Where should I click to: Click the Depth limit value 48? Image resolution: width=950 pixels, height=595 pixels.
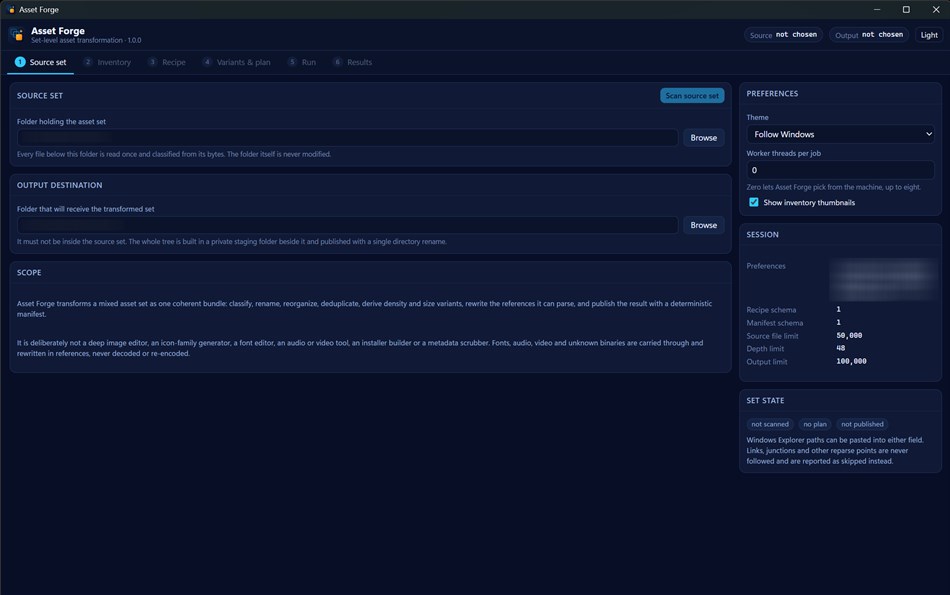tap(840, 348)
